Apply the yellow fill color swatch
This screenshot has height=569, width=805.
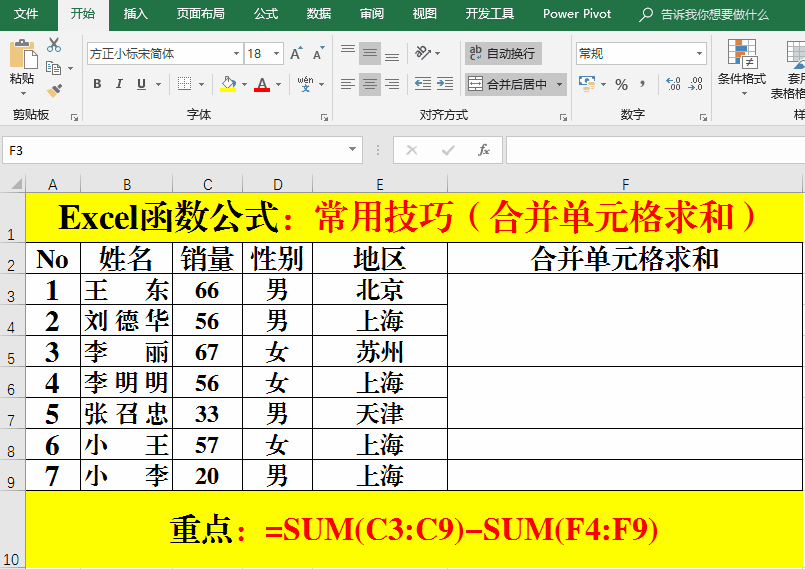(x=228, y=85)
